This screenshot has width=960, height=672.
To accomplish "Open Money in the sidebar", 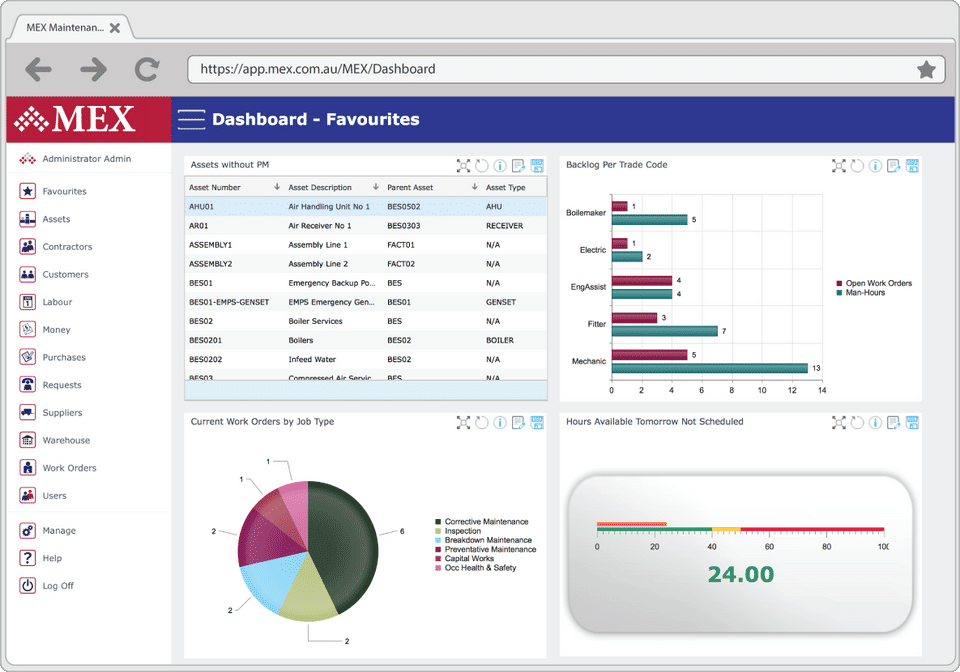I will 45,329.
